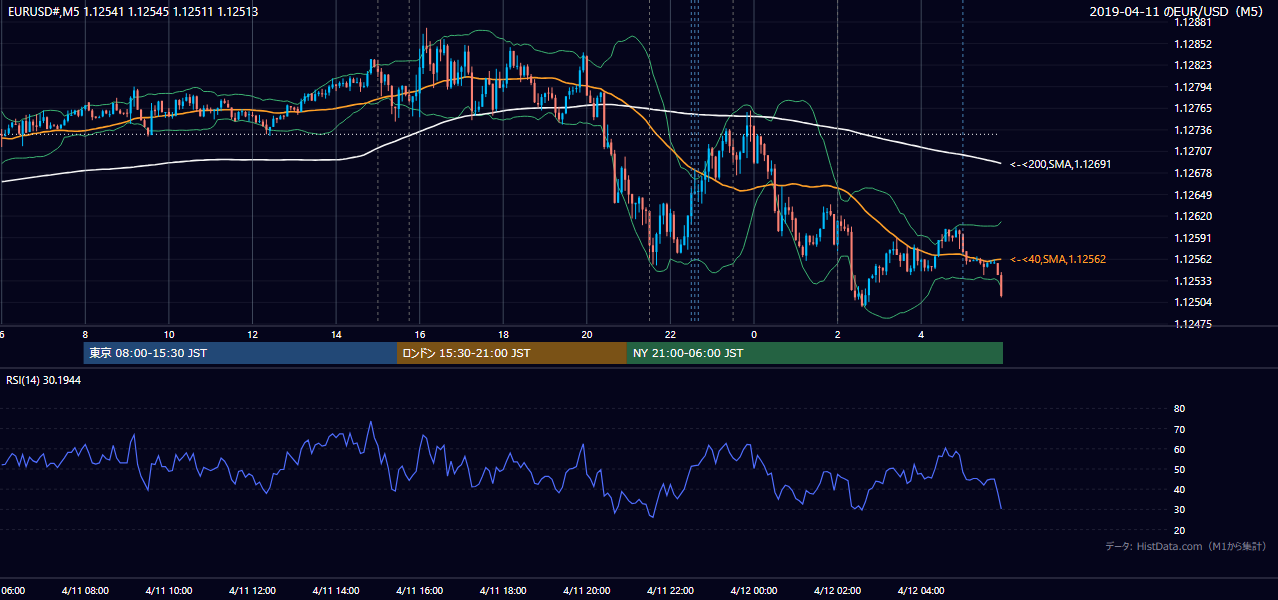
Task: Click RSI scale level 20
Action: 1179,530
